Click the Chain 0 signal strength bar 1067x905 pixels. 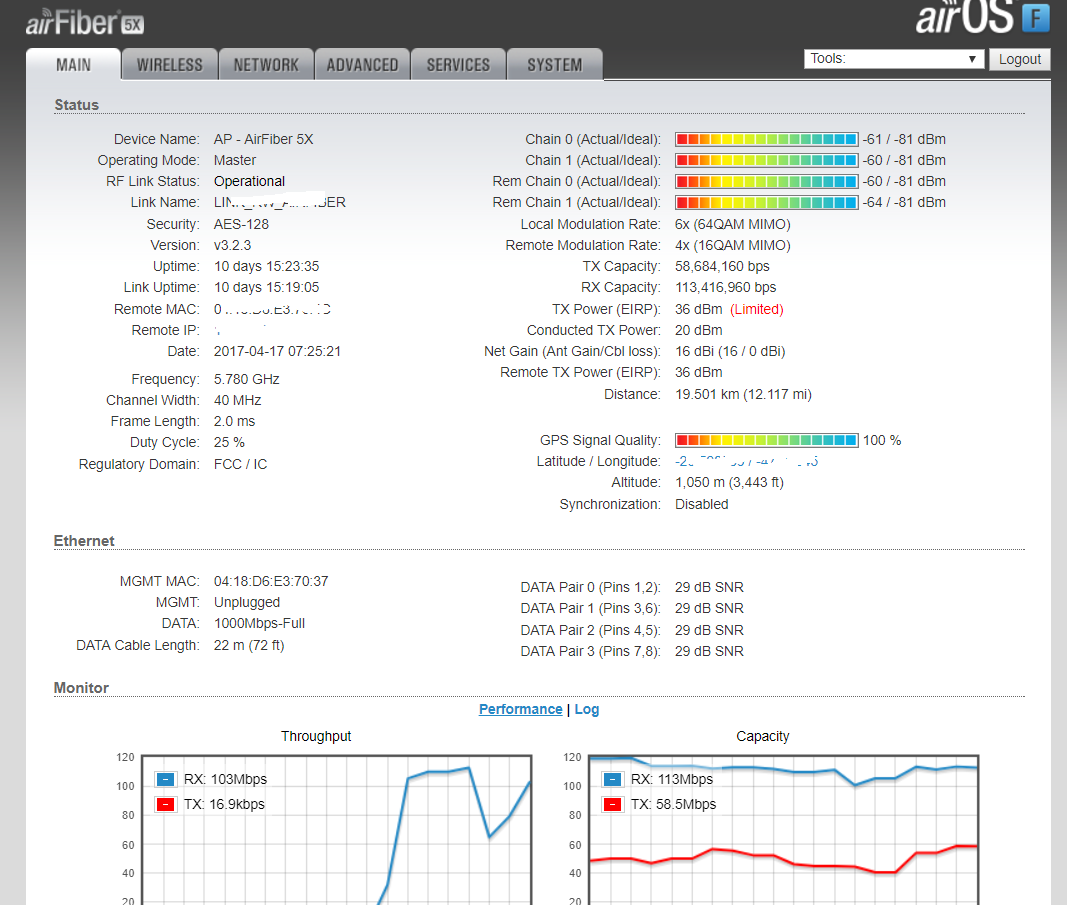766,139
